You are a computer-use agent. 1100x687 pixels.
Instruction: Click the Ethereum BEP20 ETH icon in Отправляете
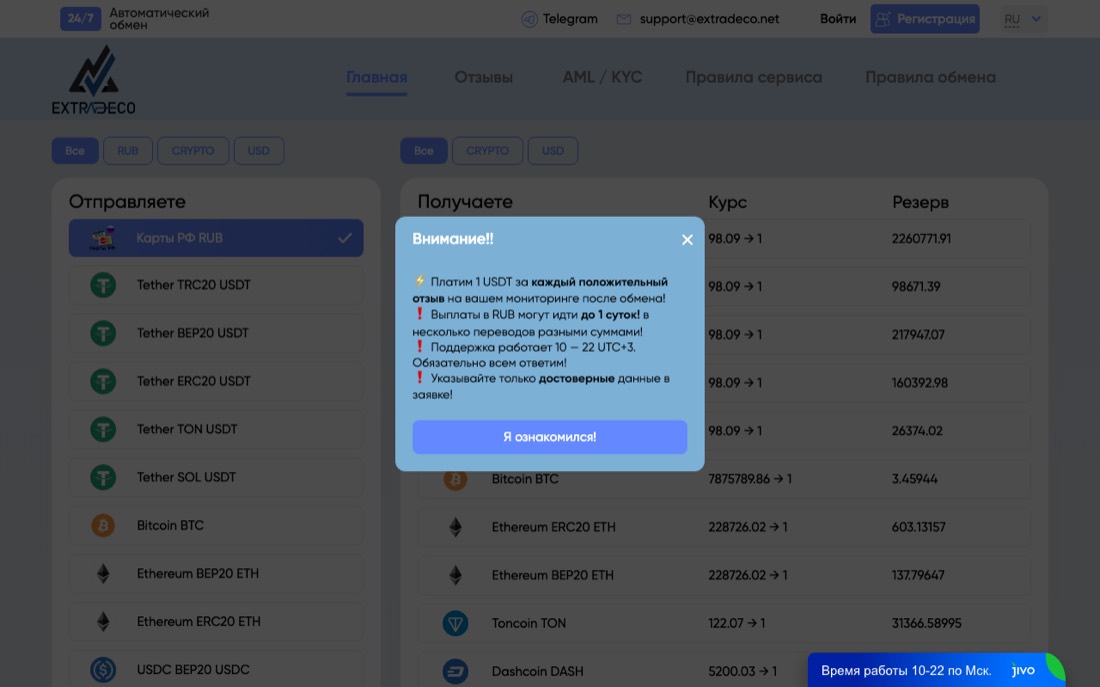click(103, 573)
